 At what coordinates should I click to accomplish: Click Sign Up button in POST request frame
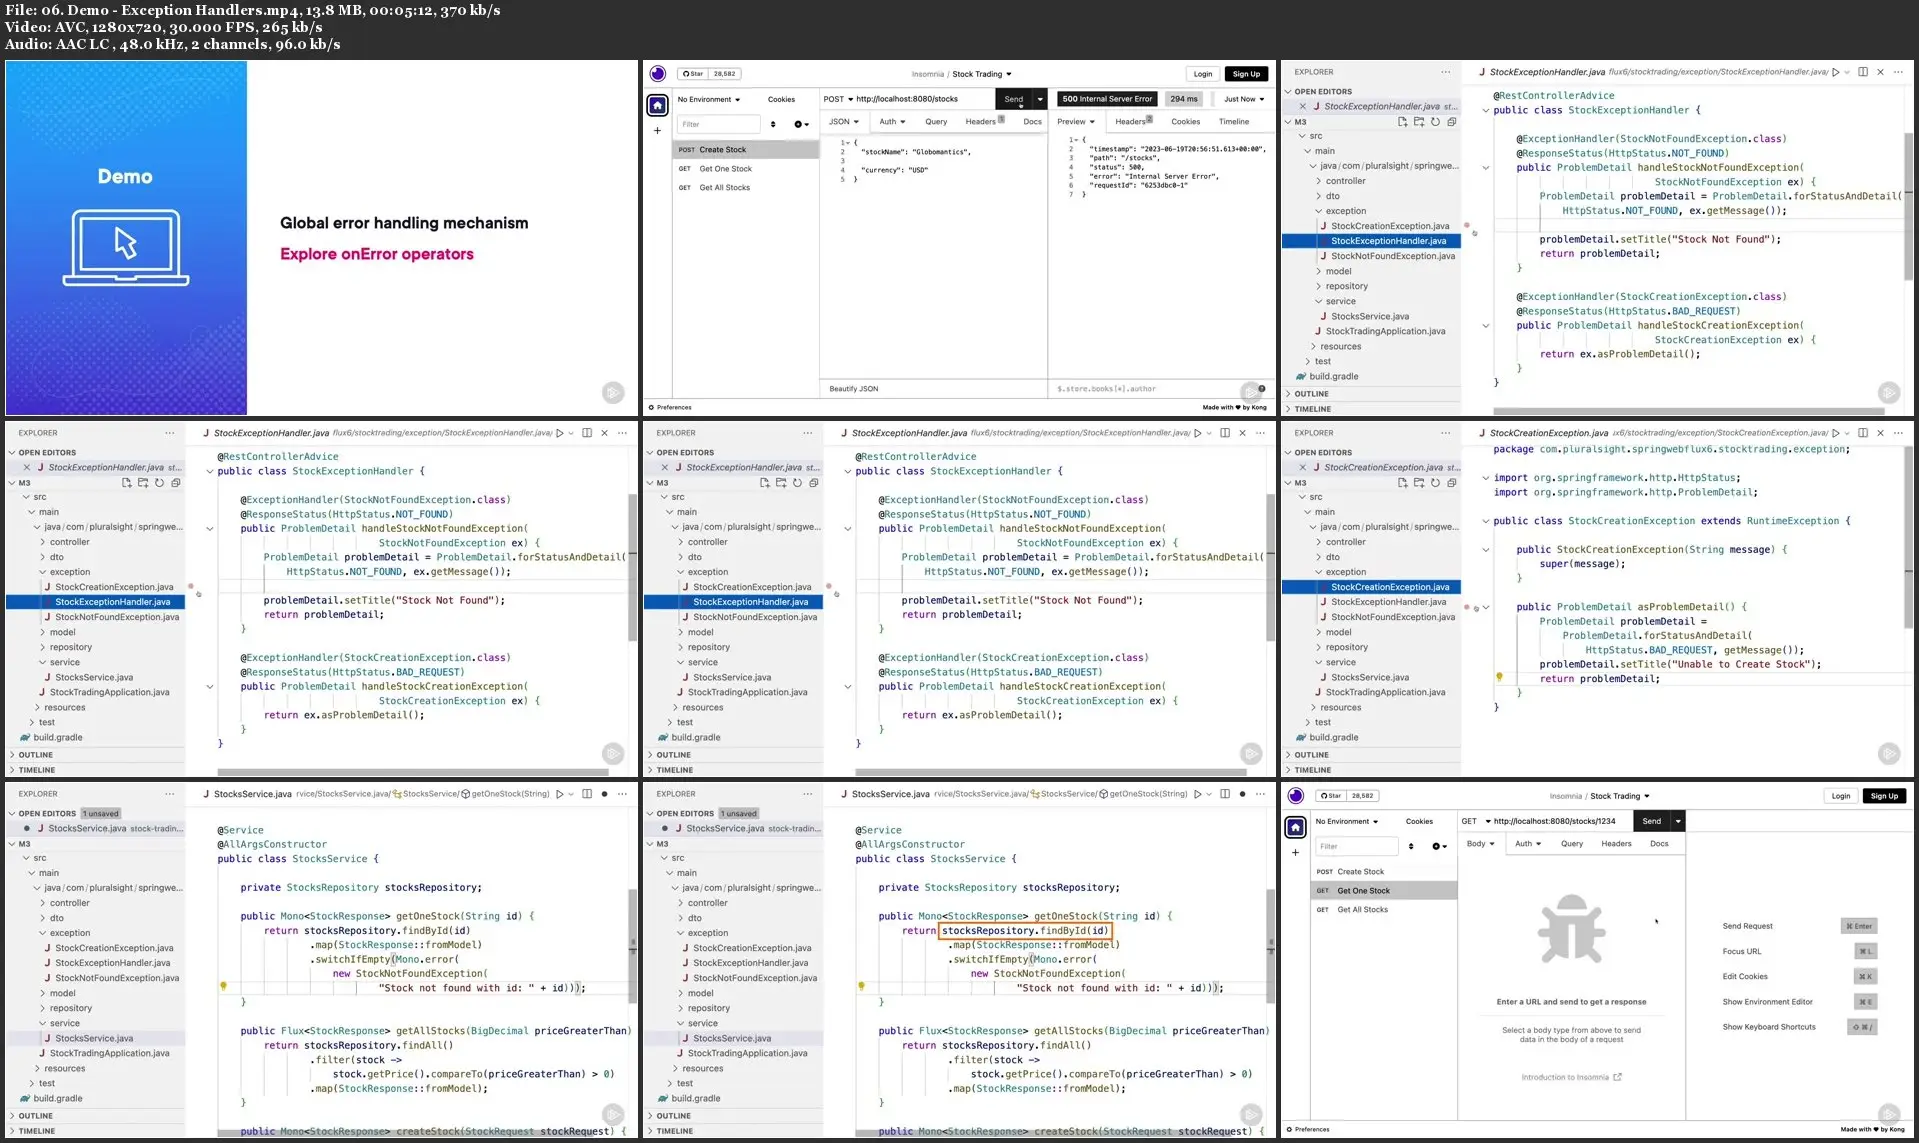click(1246, 74)
